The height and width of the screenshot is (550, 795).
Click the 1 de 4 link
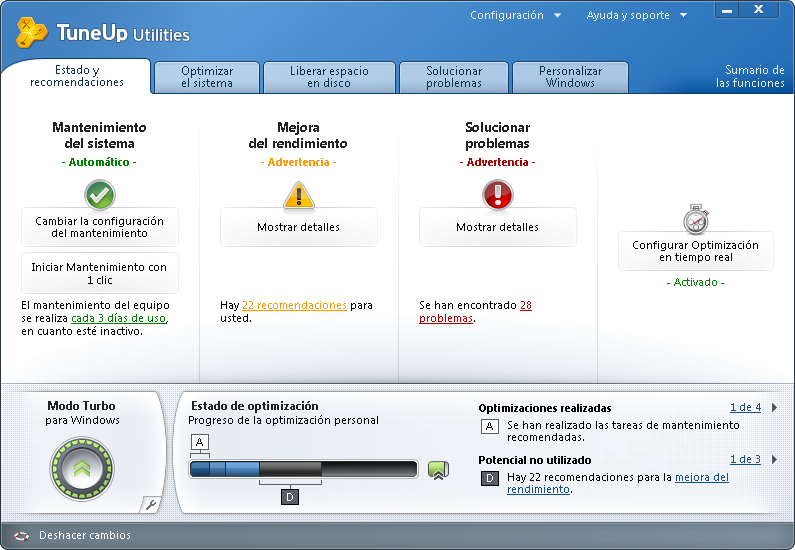pos(745,407)
